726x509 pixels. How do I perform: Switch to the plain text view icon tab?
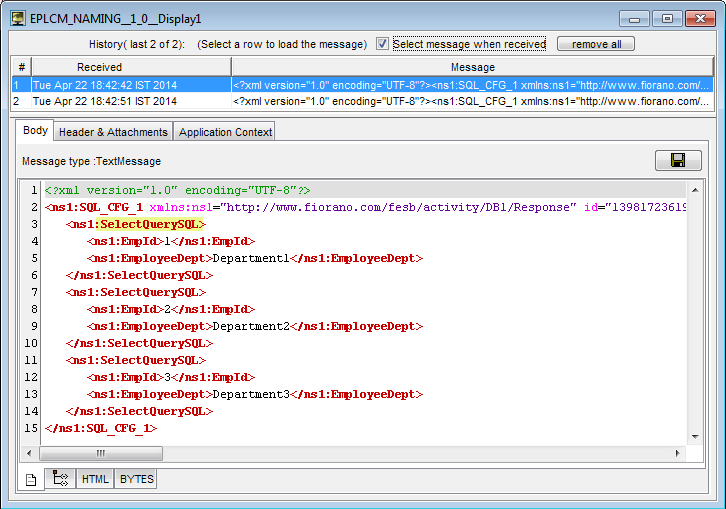click(x=31, y=479)
